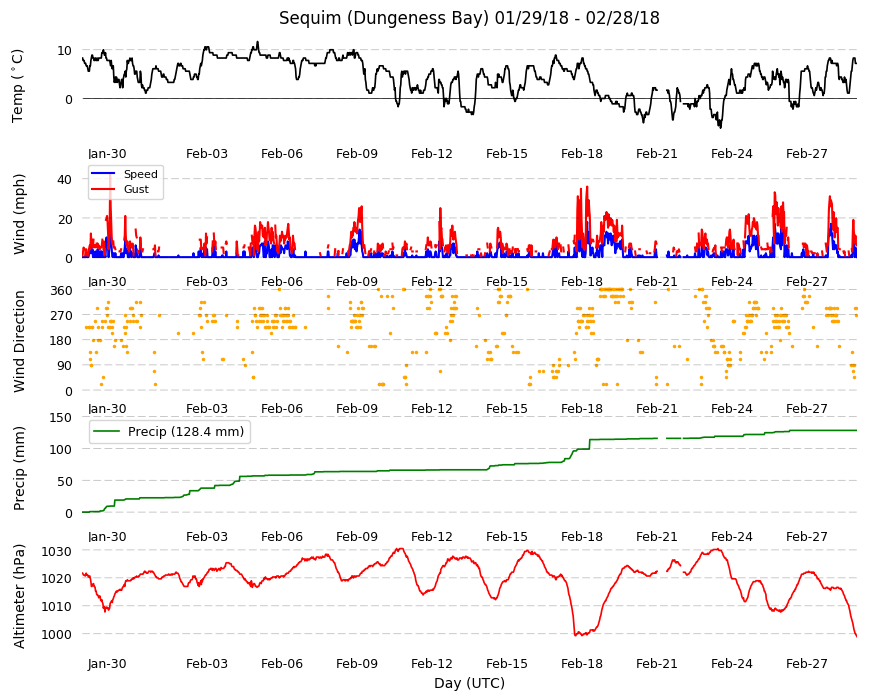Click the 1030 altimeter y-axis tick
This screenshot has width=870, height=700.
pos(57,551)
